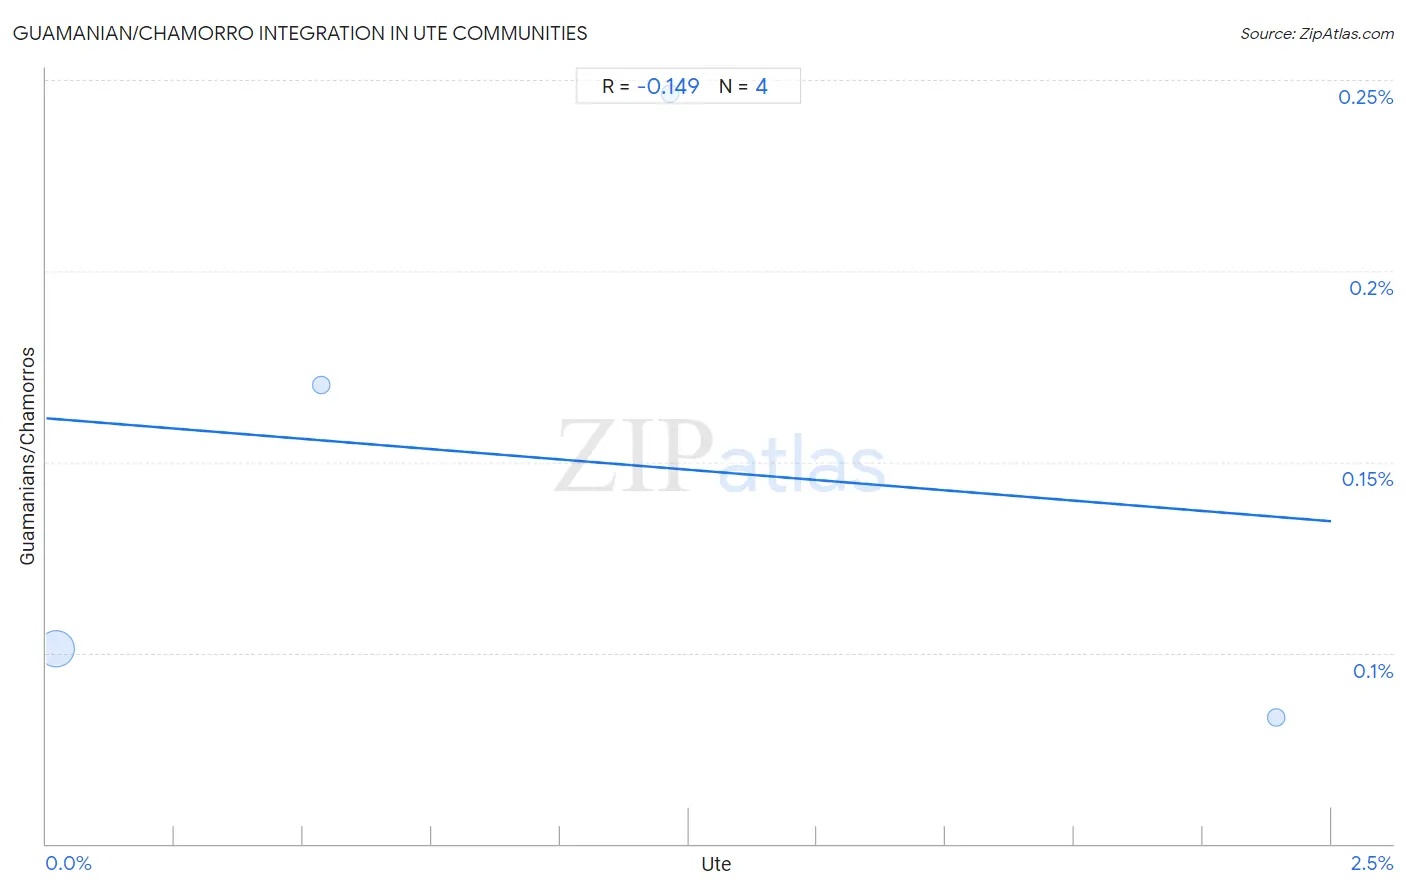Image resolution: width=1406 pixels, height=892 pixels.
Task: Click the Guamanians/Chamorros y-axis label
Action: coord(28,456)
